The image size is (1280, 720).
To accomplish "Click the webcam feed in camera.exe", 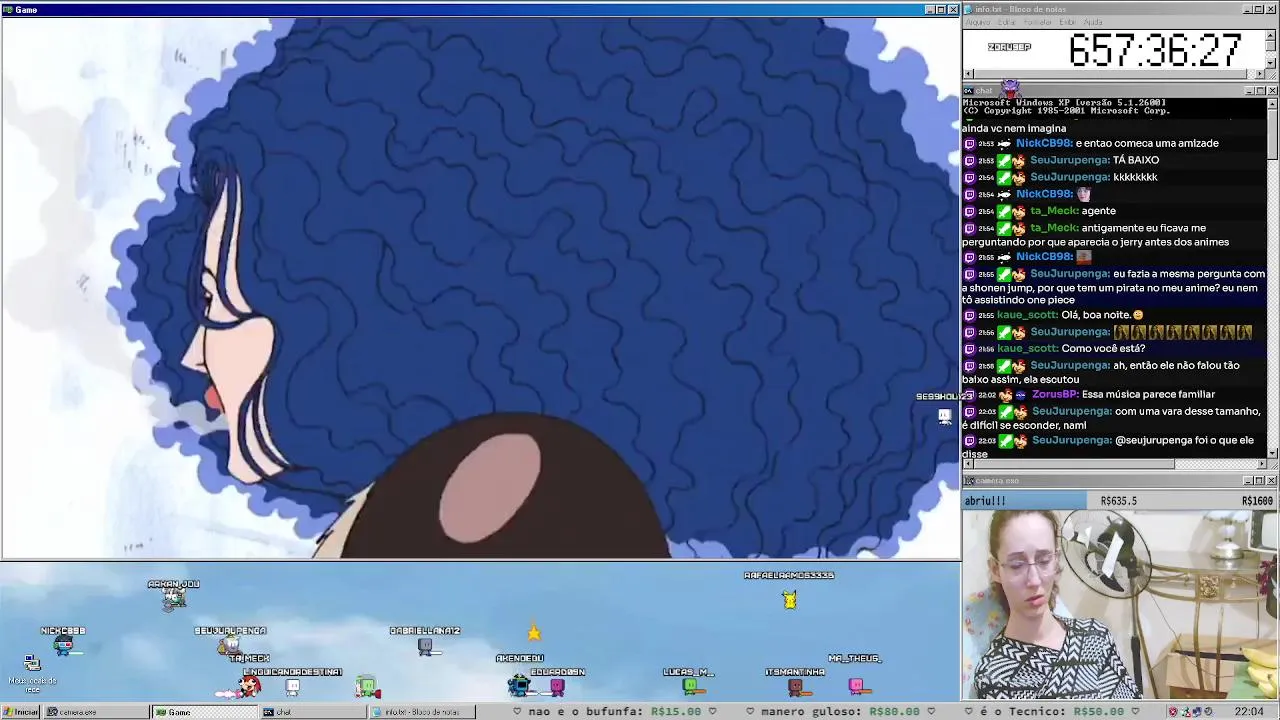I will (x=1120, y=604).
